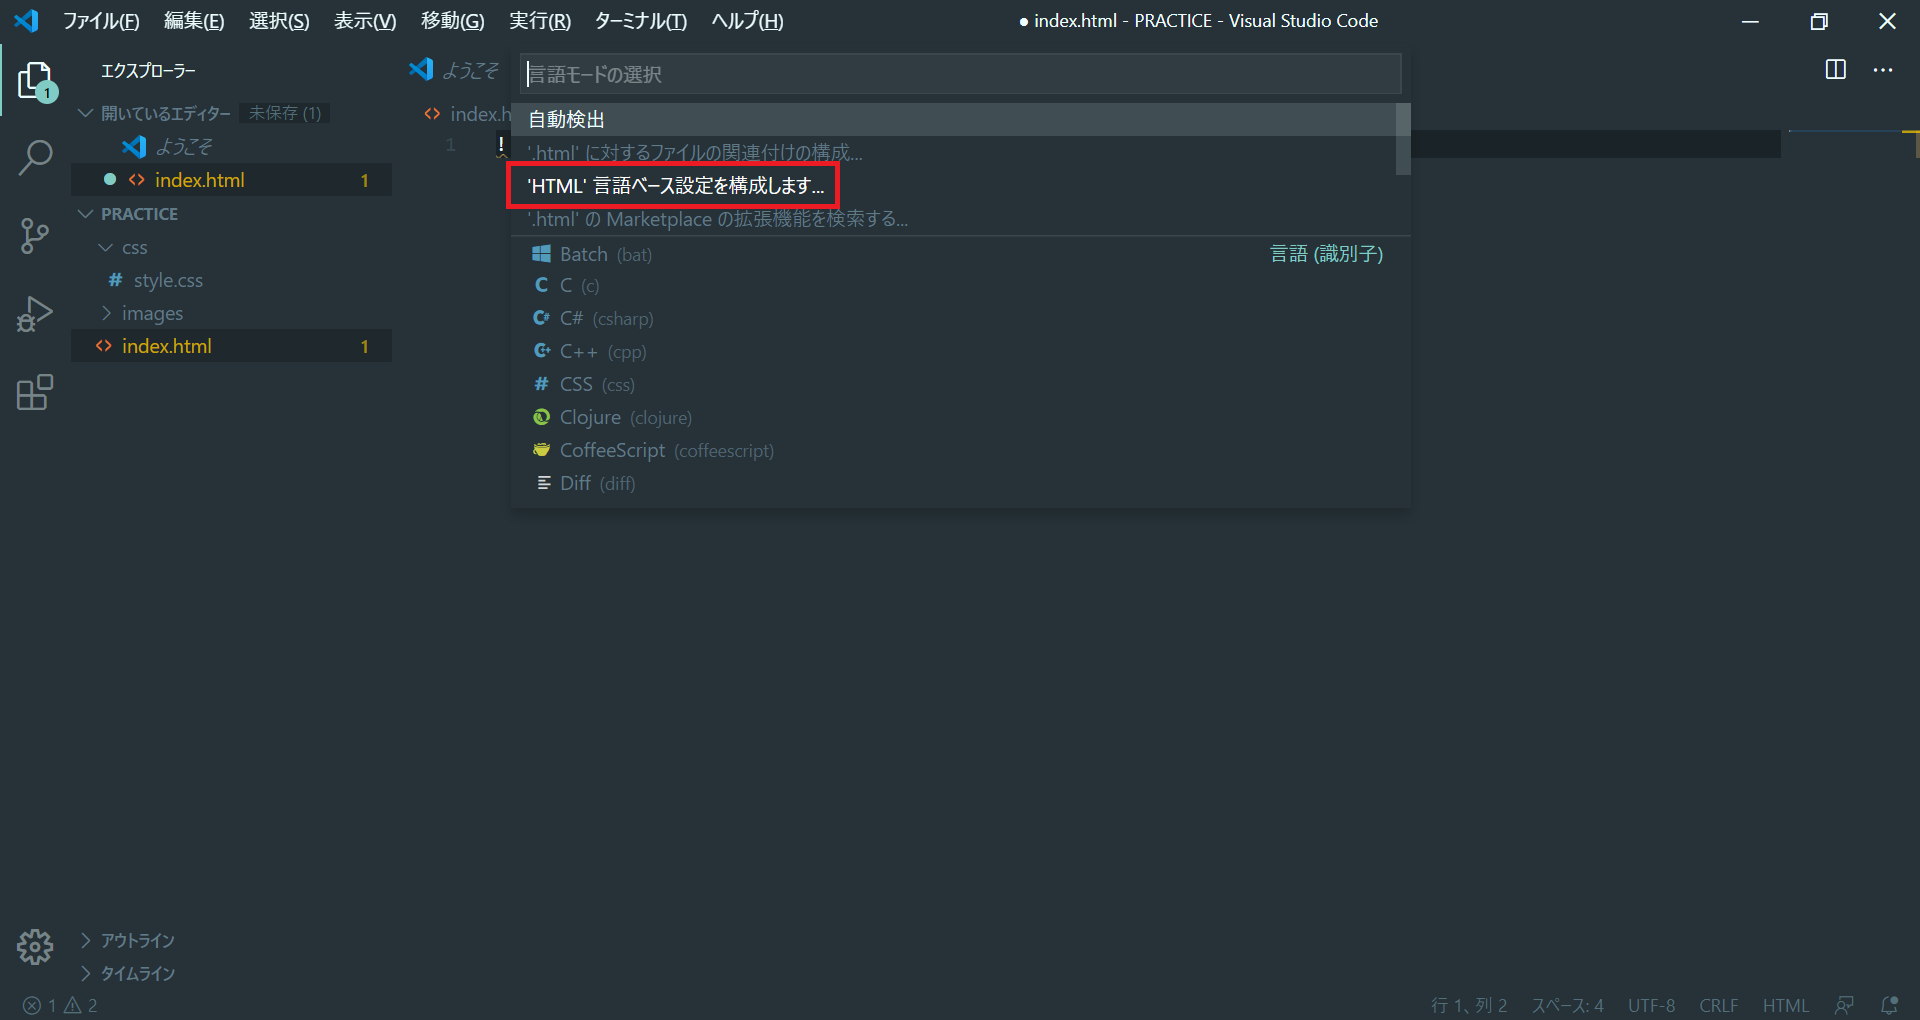The image size is (1920, 1020).
Task: Select index.html in PRACTICE folder tree
Action: 231,346
